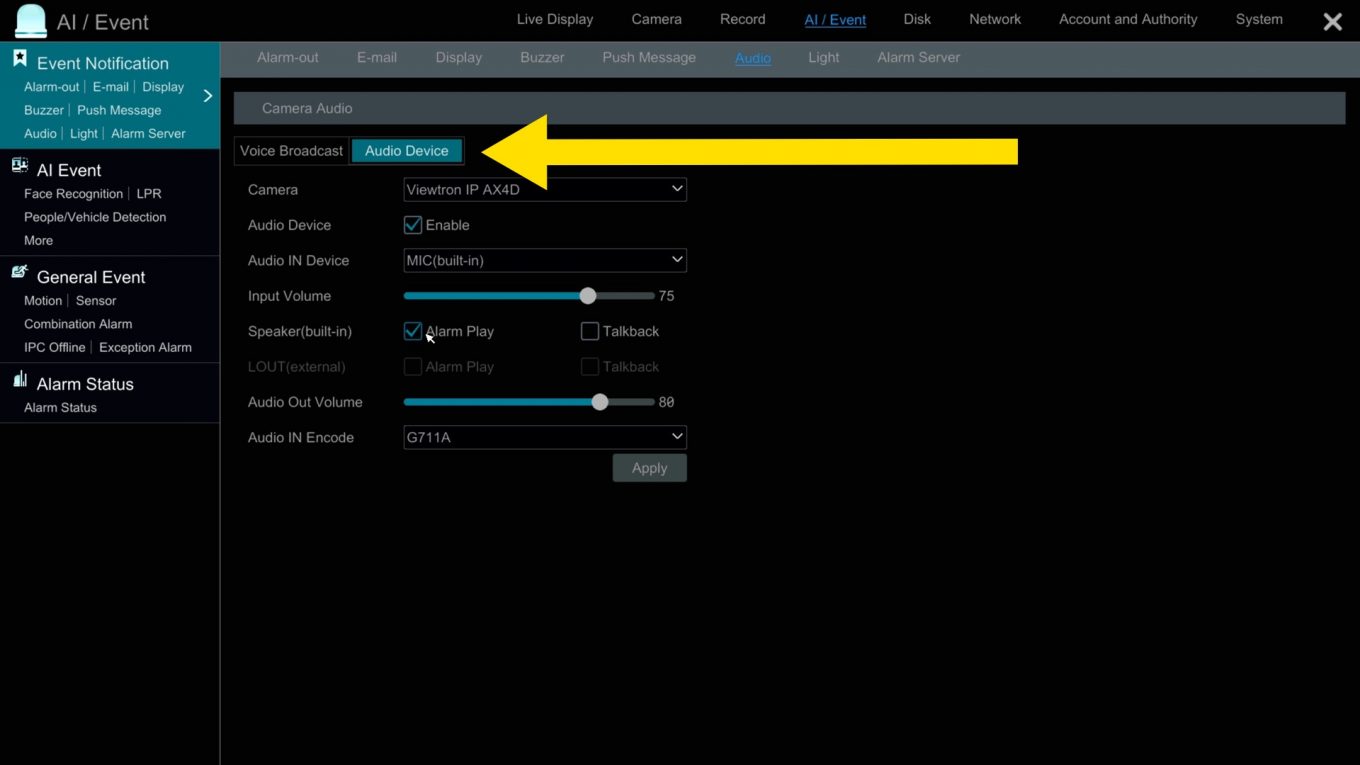The height and width of the screenshot is (765, 1360).
Task: Open the Audio IN Device dropdown
Action: (545, 260)
